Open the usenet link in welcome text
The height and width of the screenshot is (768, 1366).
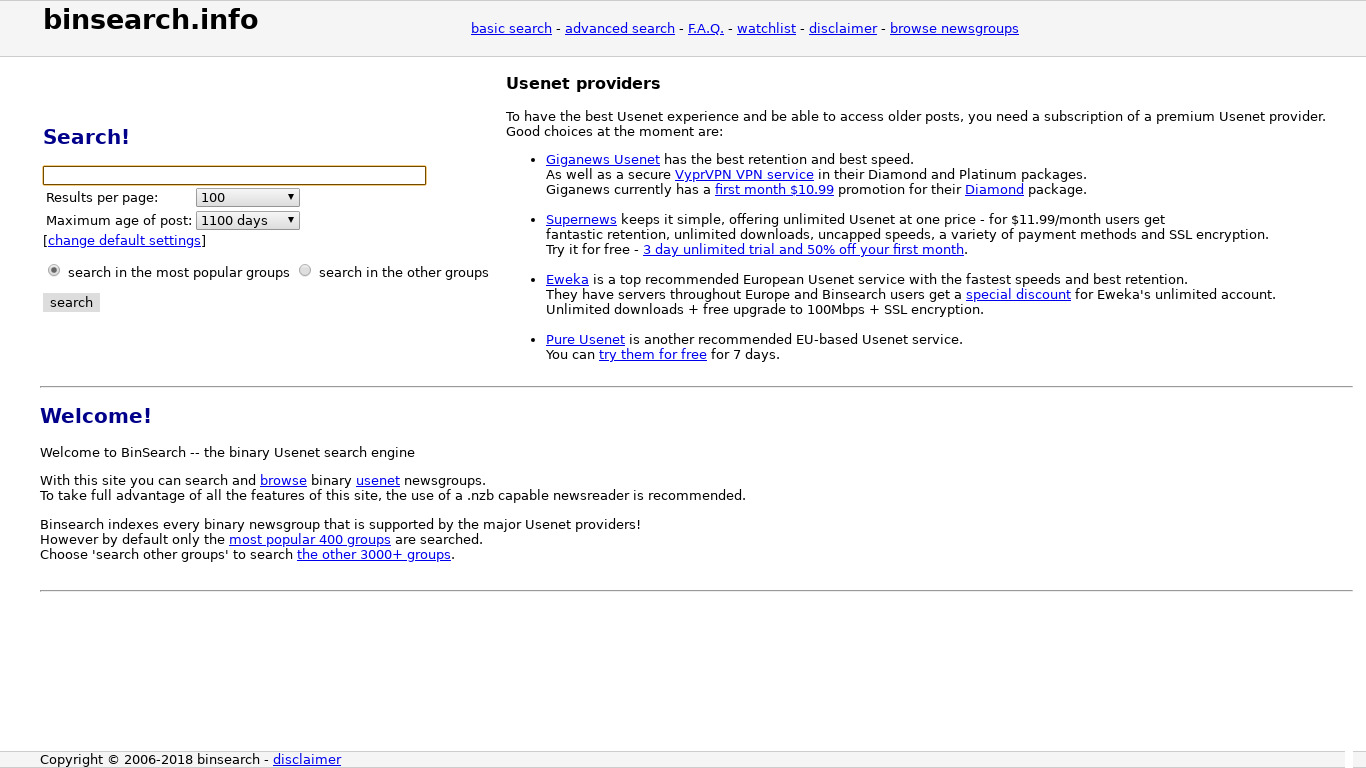[378, 481]
